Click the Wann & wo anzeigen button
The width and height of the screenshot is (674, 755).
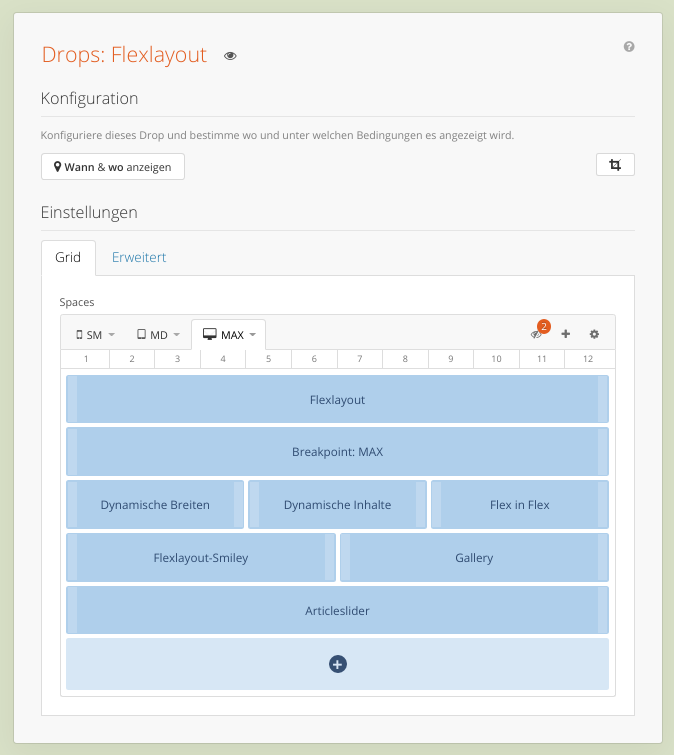113,167
